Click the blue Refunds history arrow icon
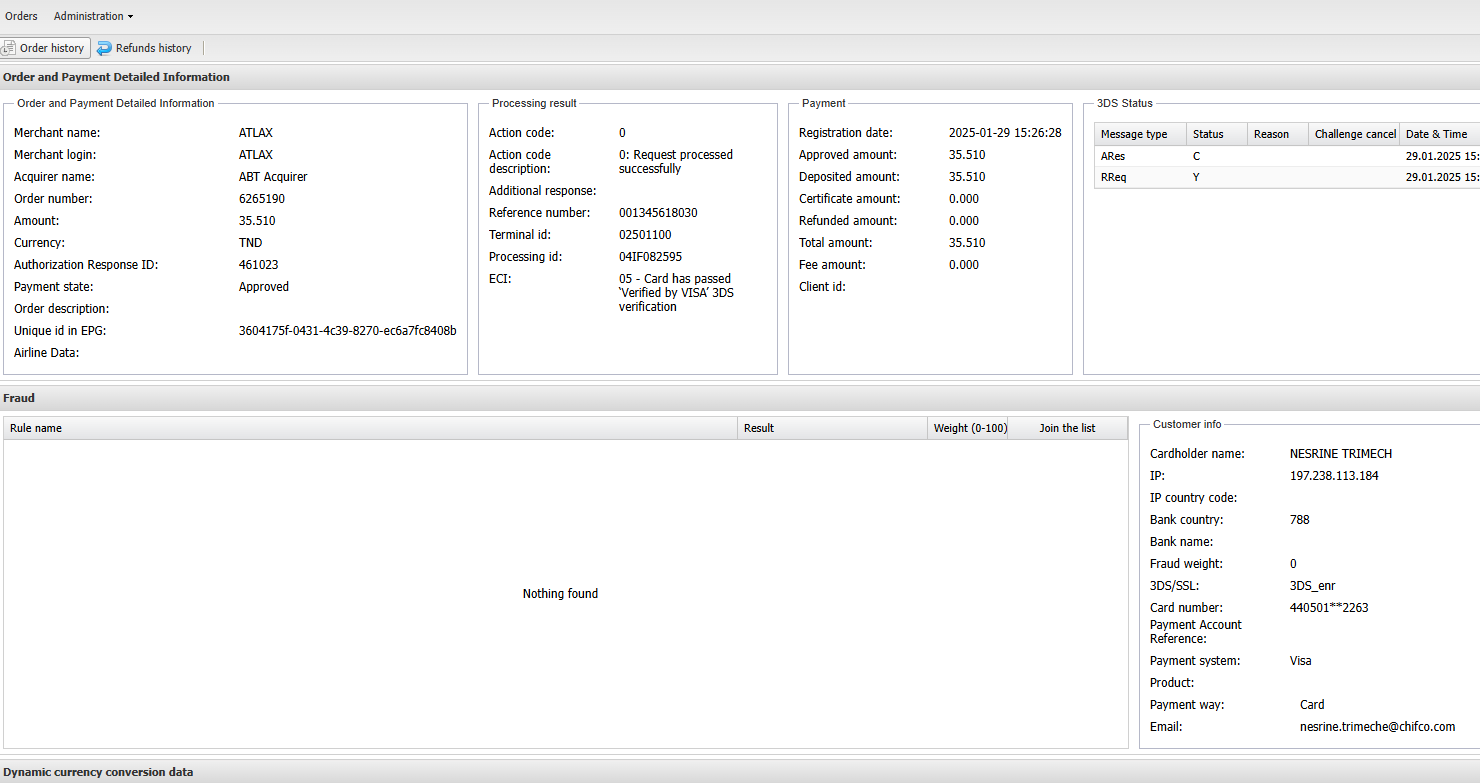Image resolution: width=1480 pixels, height=783 pixels. coord(104,48)
